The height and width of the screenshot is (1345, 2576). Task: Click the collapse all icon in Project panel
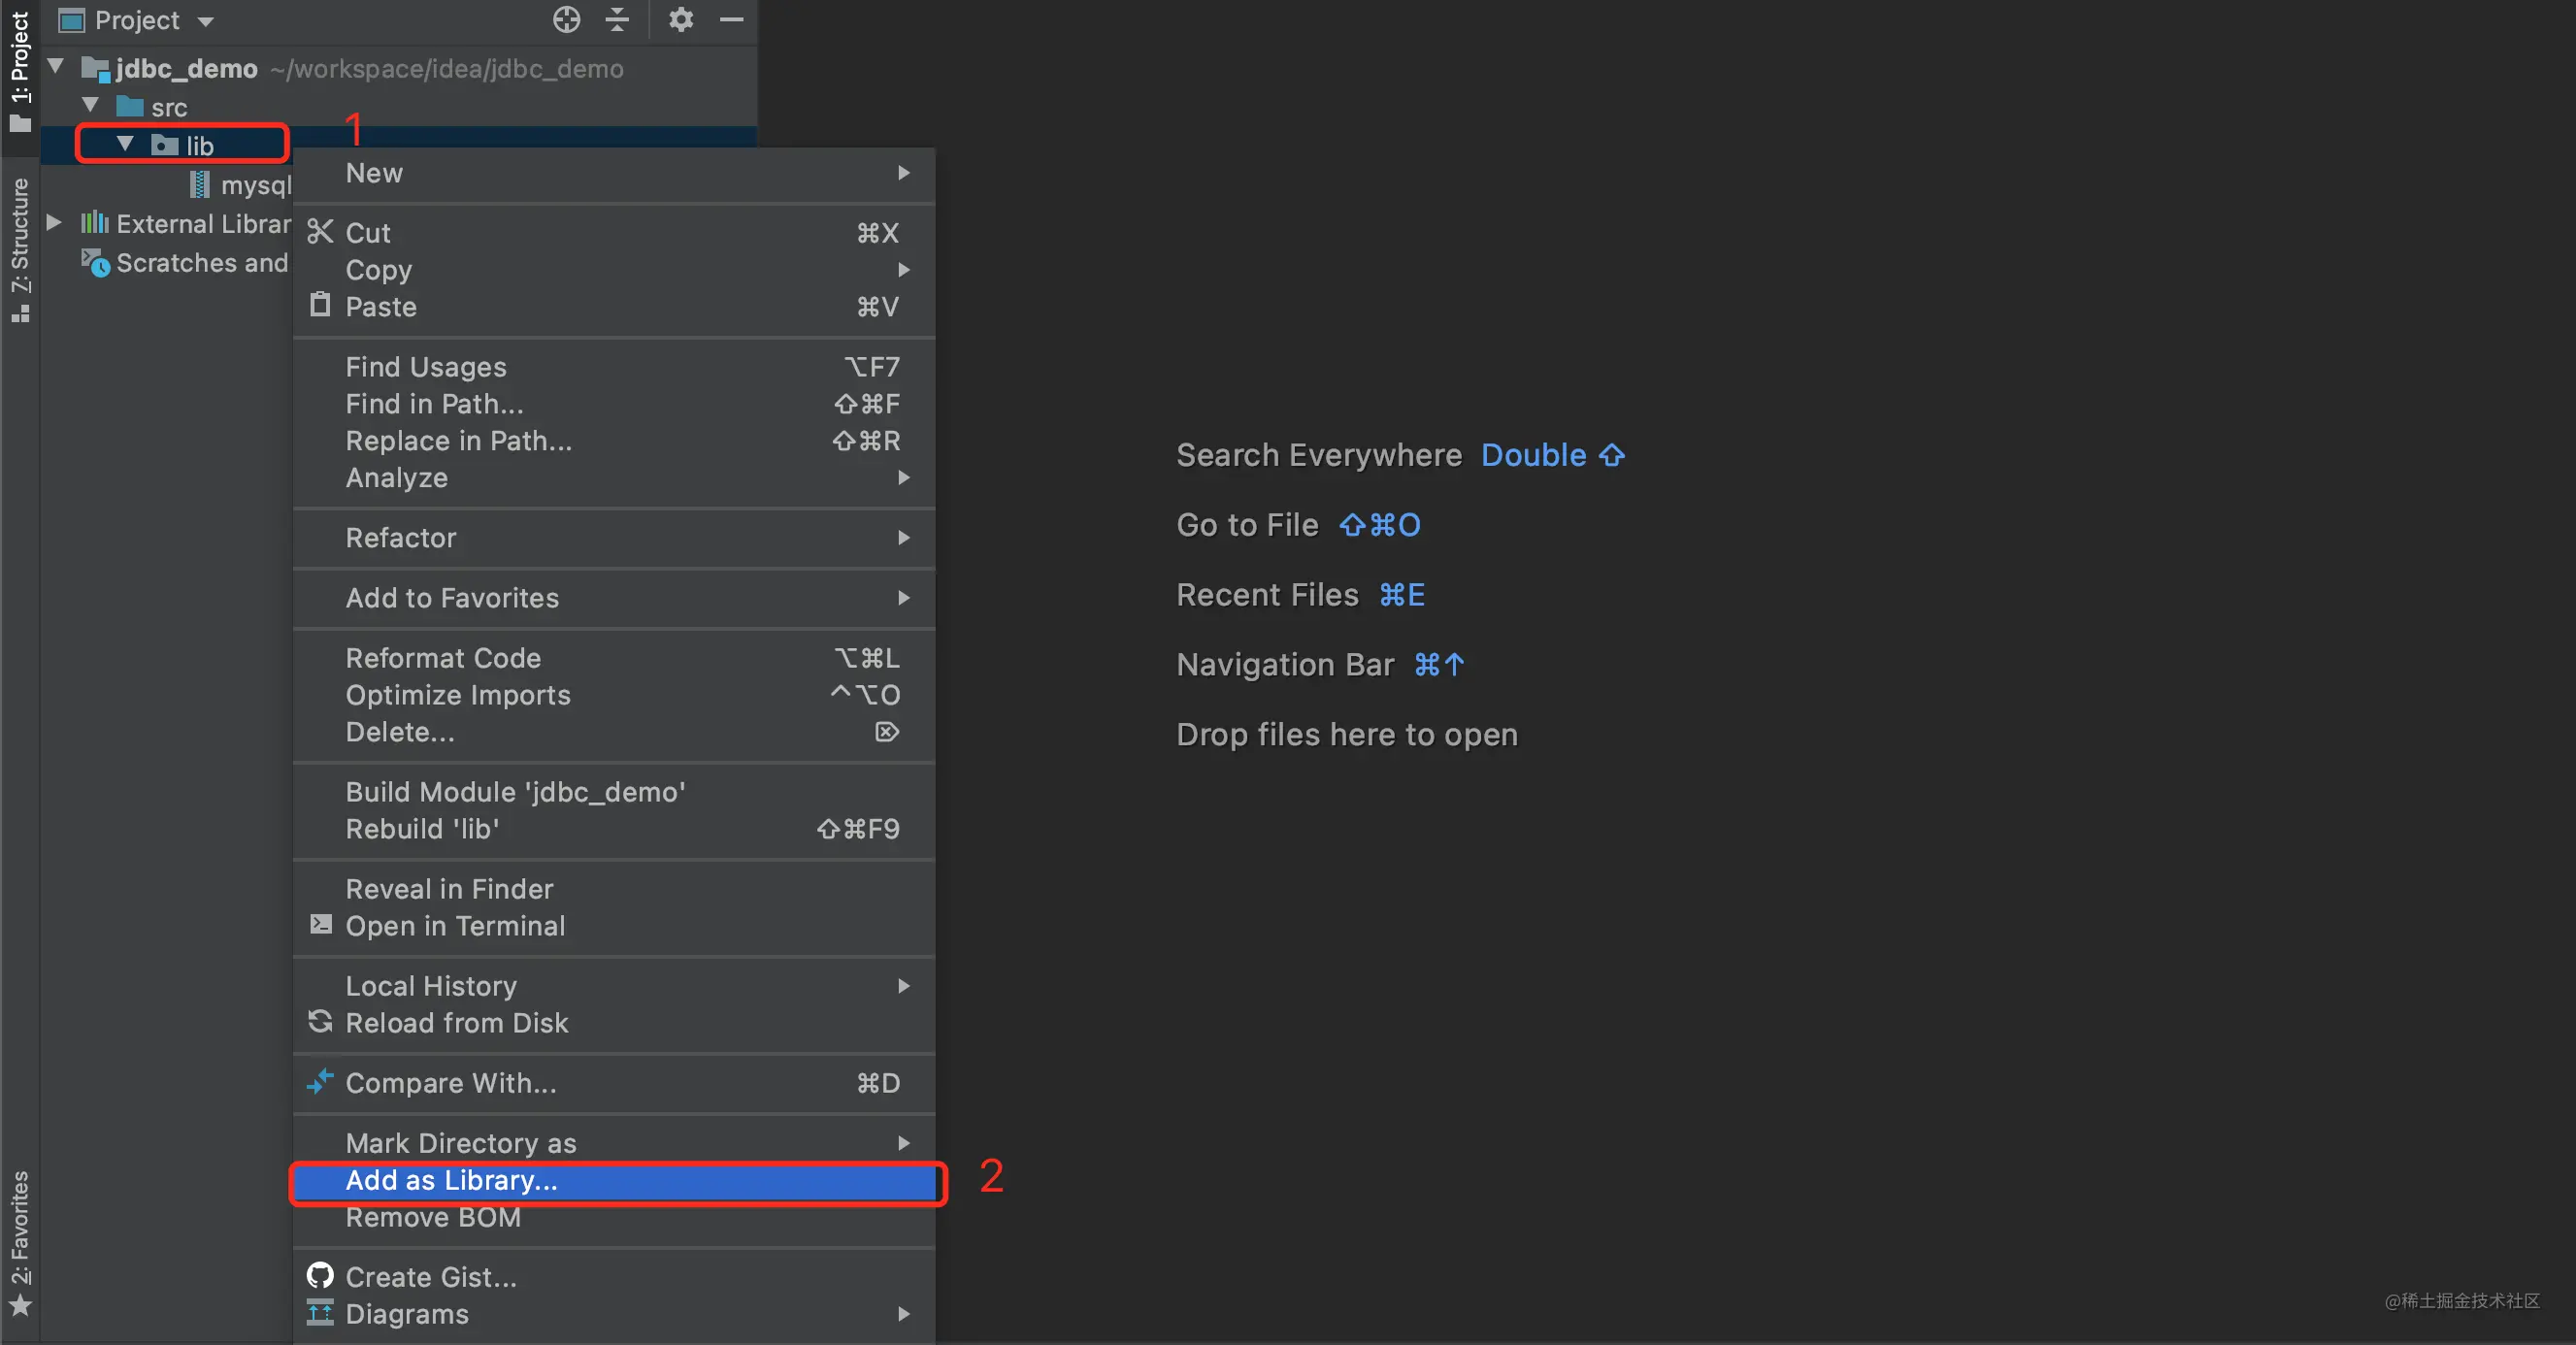point(617,20)
